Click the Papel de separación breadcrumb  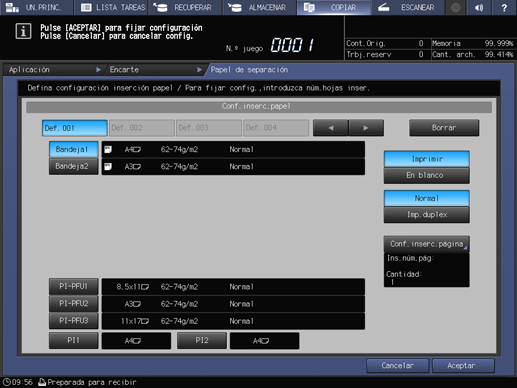click(x=249, y=70)
